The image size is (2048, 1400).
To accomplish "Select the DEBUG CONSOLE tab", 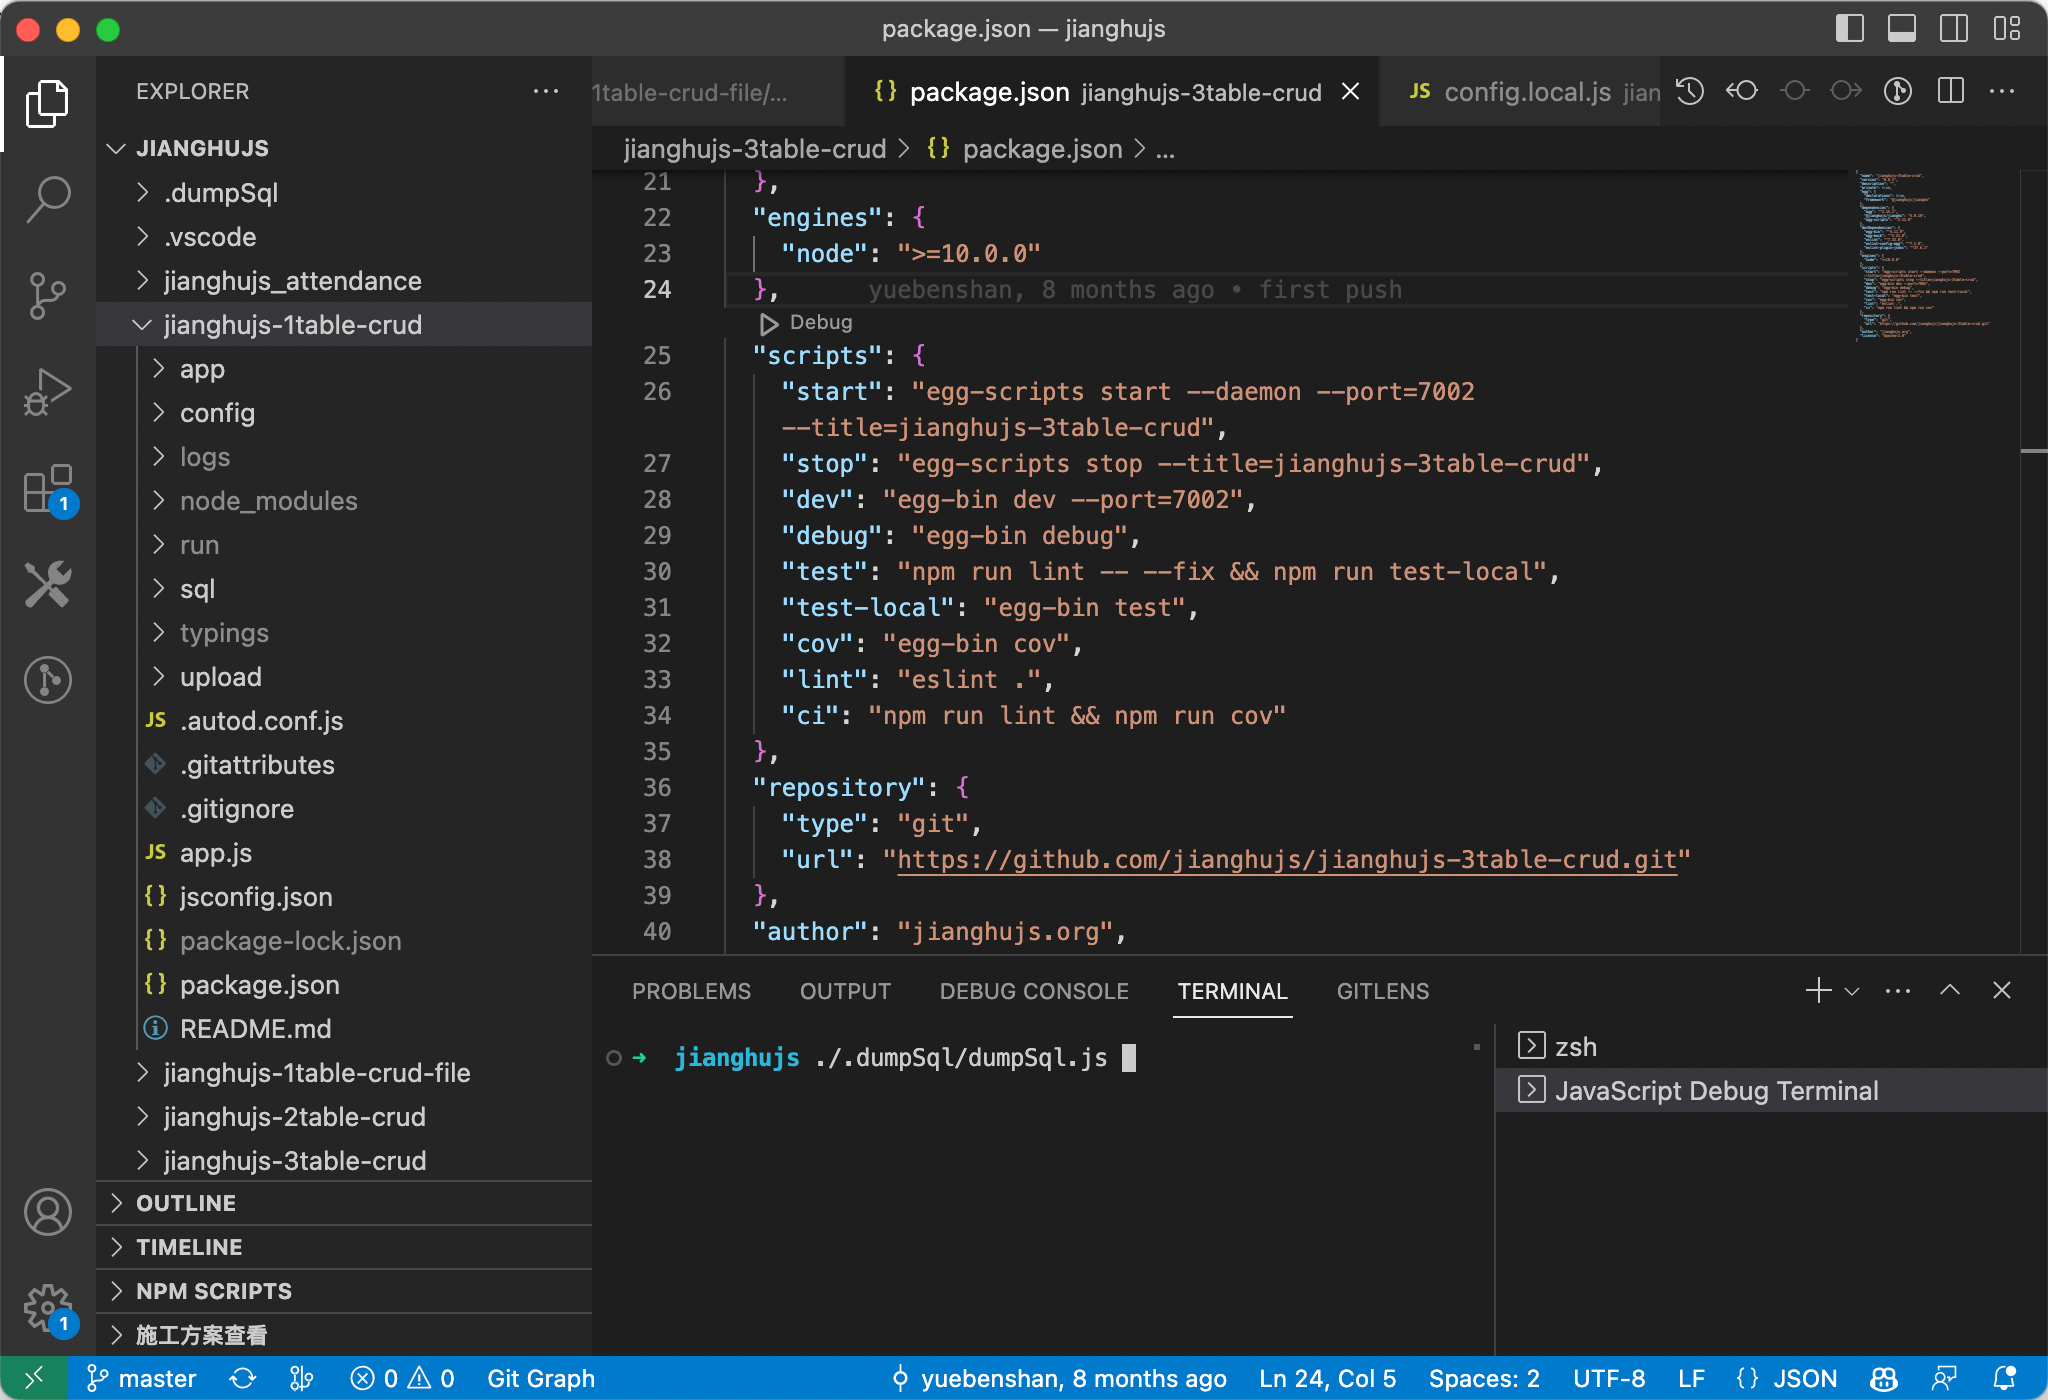I will tap(1034, 990).
